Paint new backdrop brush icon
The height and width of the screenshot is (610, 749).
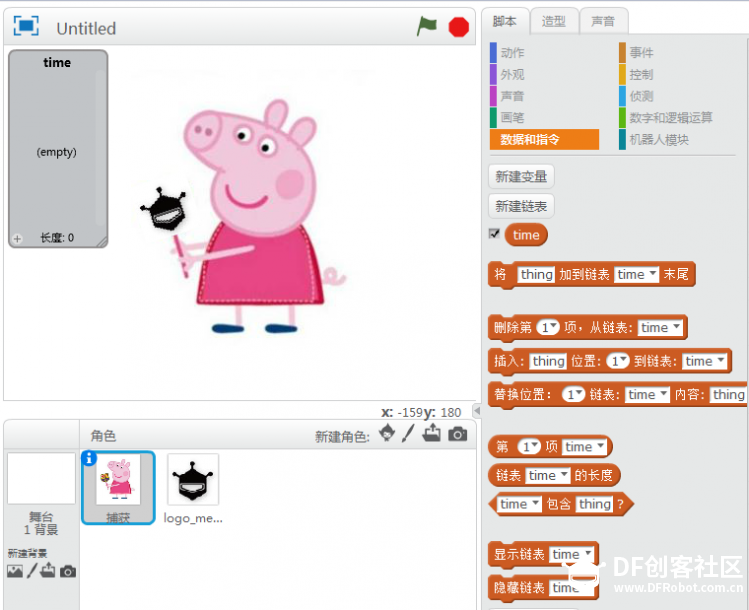(32, 571)
